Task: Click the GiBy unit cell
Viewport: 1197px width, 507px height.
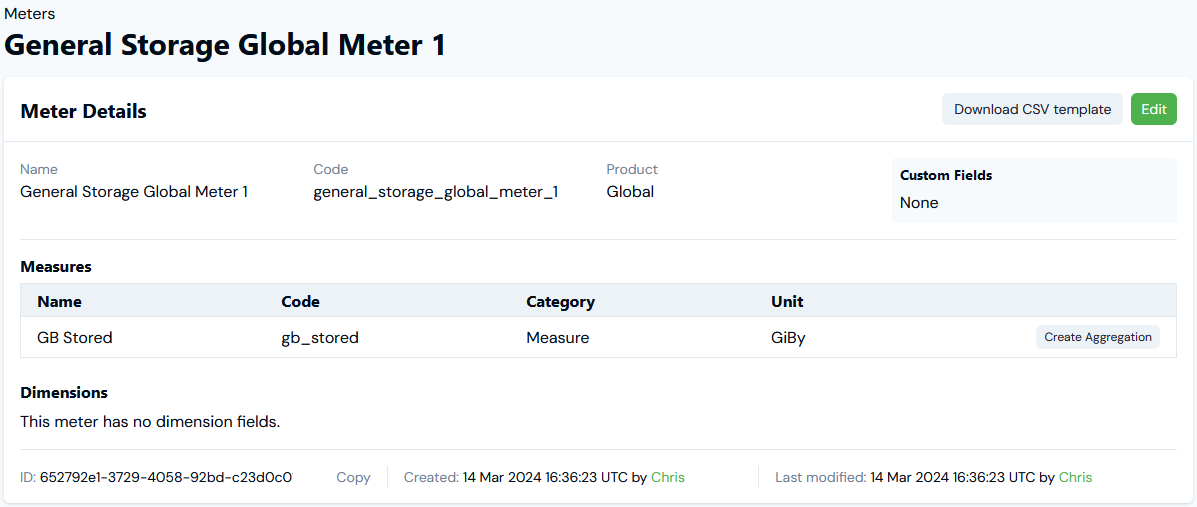Action: pos(788,337)
